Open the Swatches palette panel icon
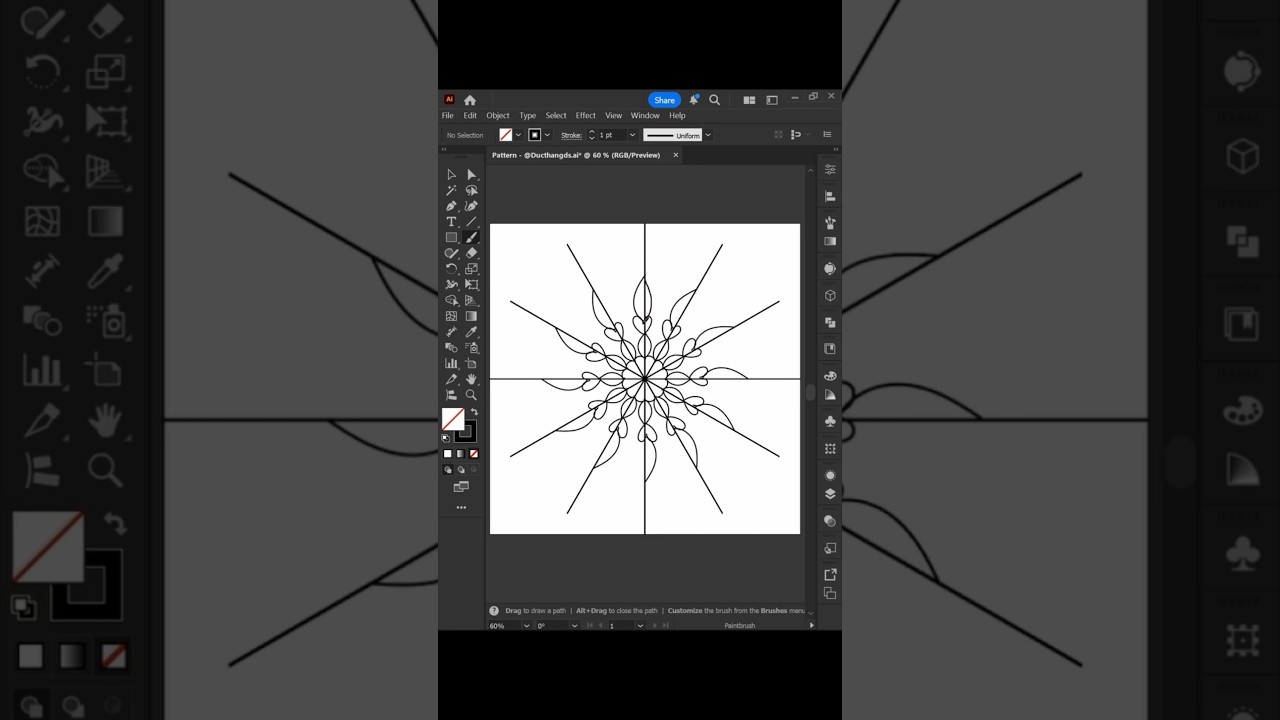This screenshot has height=720, width=1280. click(x=830, y=376)
